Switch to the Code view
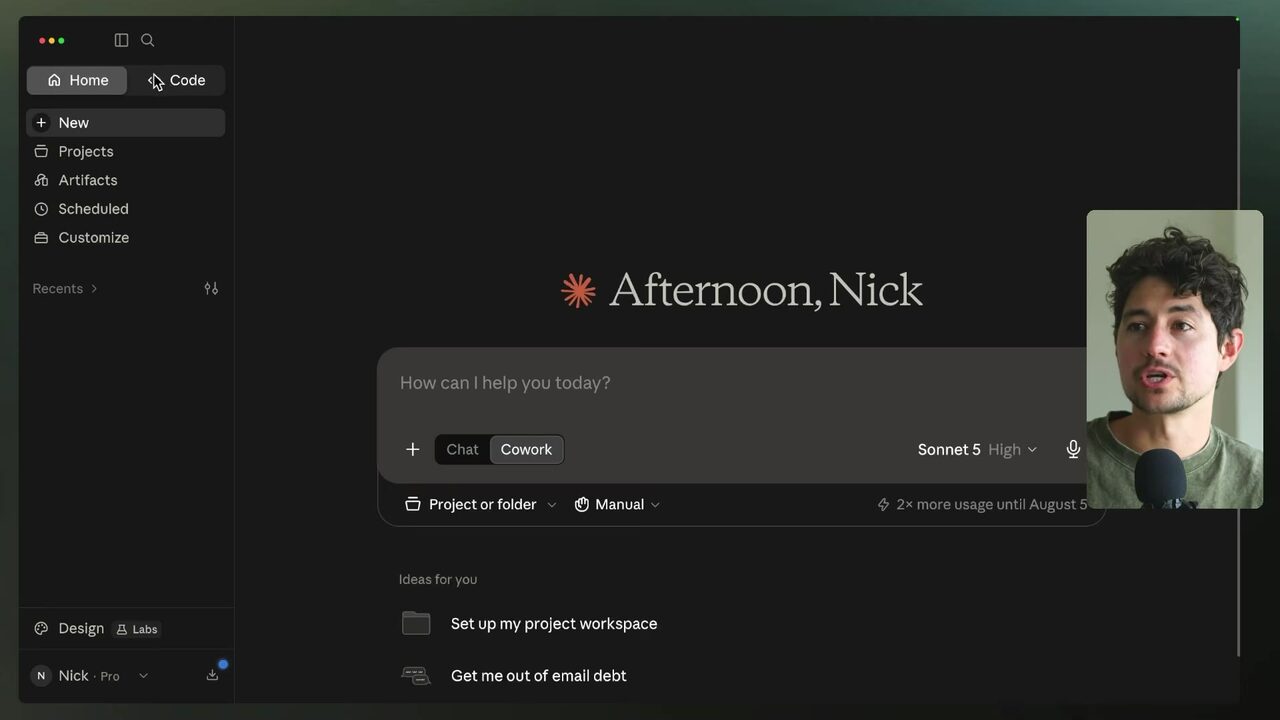Image resolution: width=1280 pixels, height=720 pixels. coord(176,81)
